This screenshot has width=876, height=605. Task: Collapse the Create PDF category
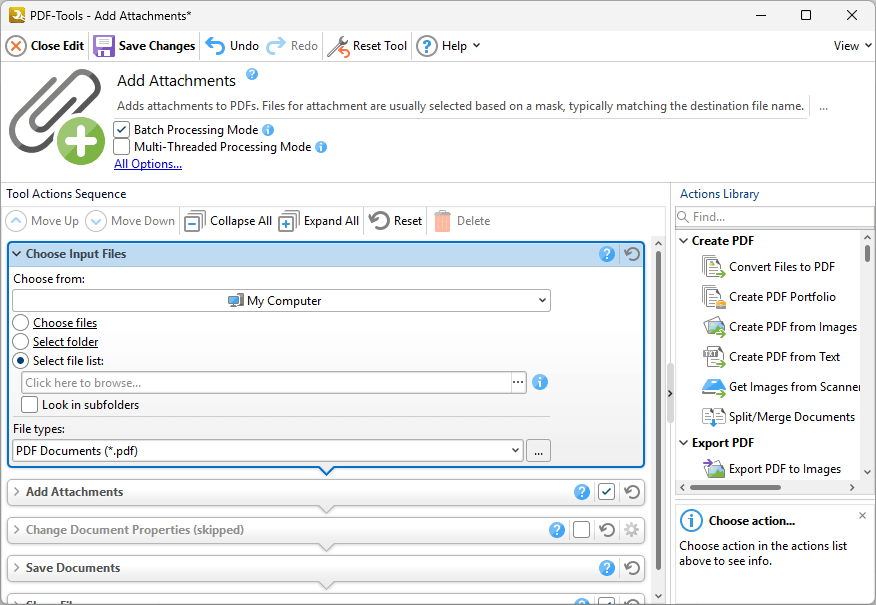(x=684, y=241)
